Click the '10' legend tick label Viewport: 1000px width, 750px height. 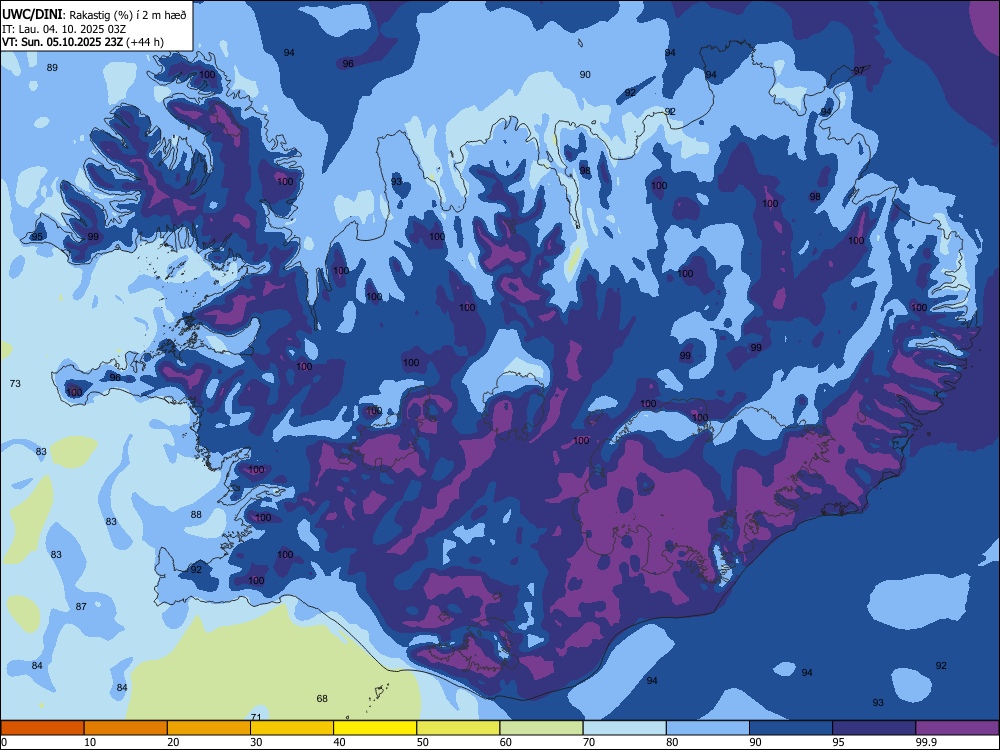pos(90,742)
